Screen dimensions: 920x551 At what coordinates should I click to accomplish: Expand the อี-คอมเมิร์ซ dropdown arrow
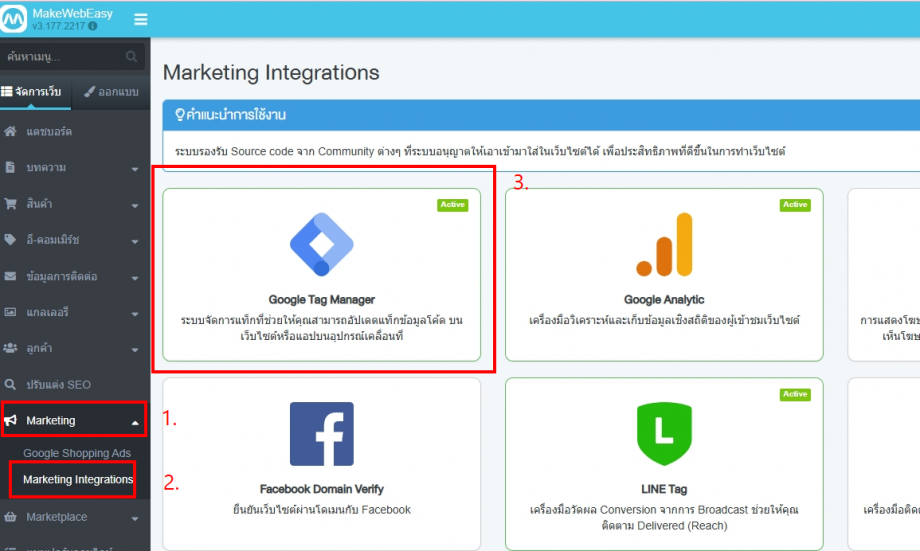pos(135,241)
